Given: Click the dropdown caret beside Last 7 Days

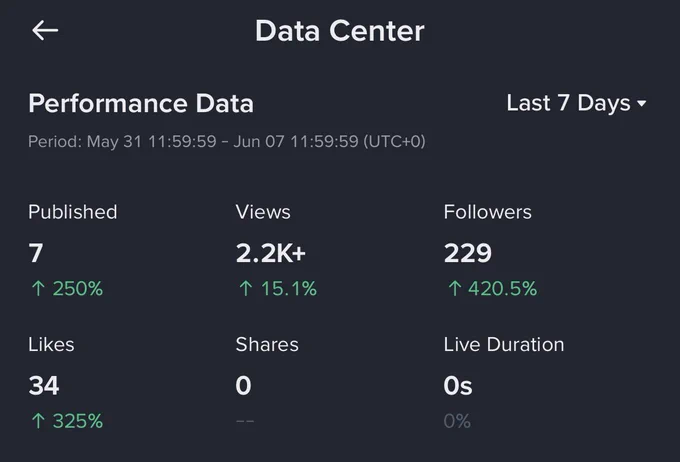Looking at the screenshot, I should coord(641,104).
